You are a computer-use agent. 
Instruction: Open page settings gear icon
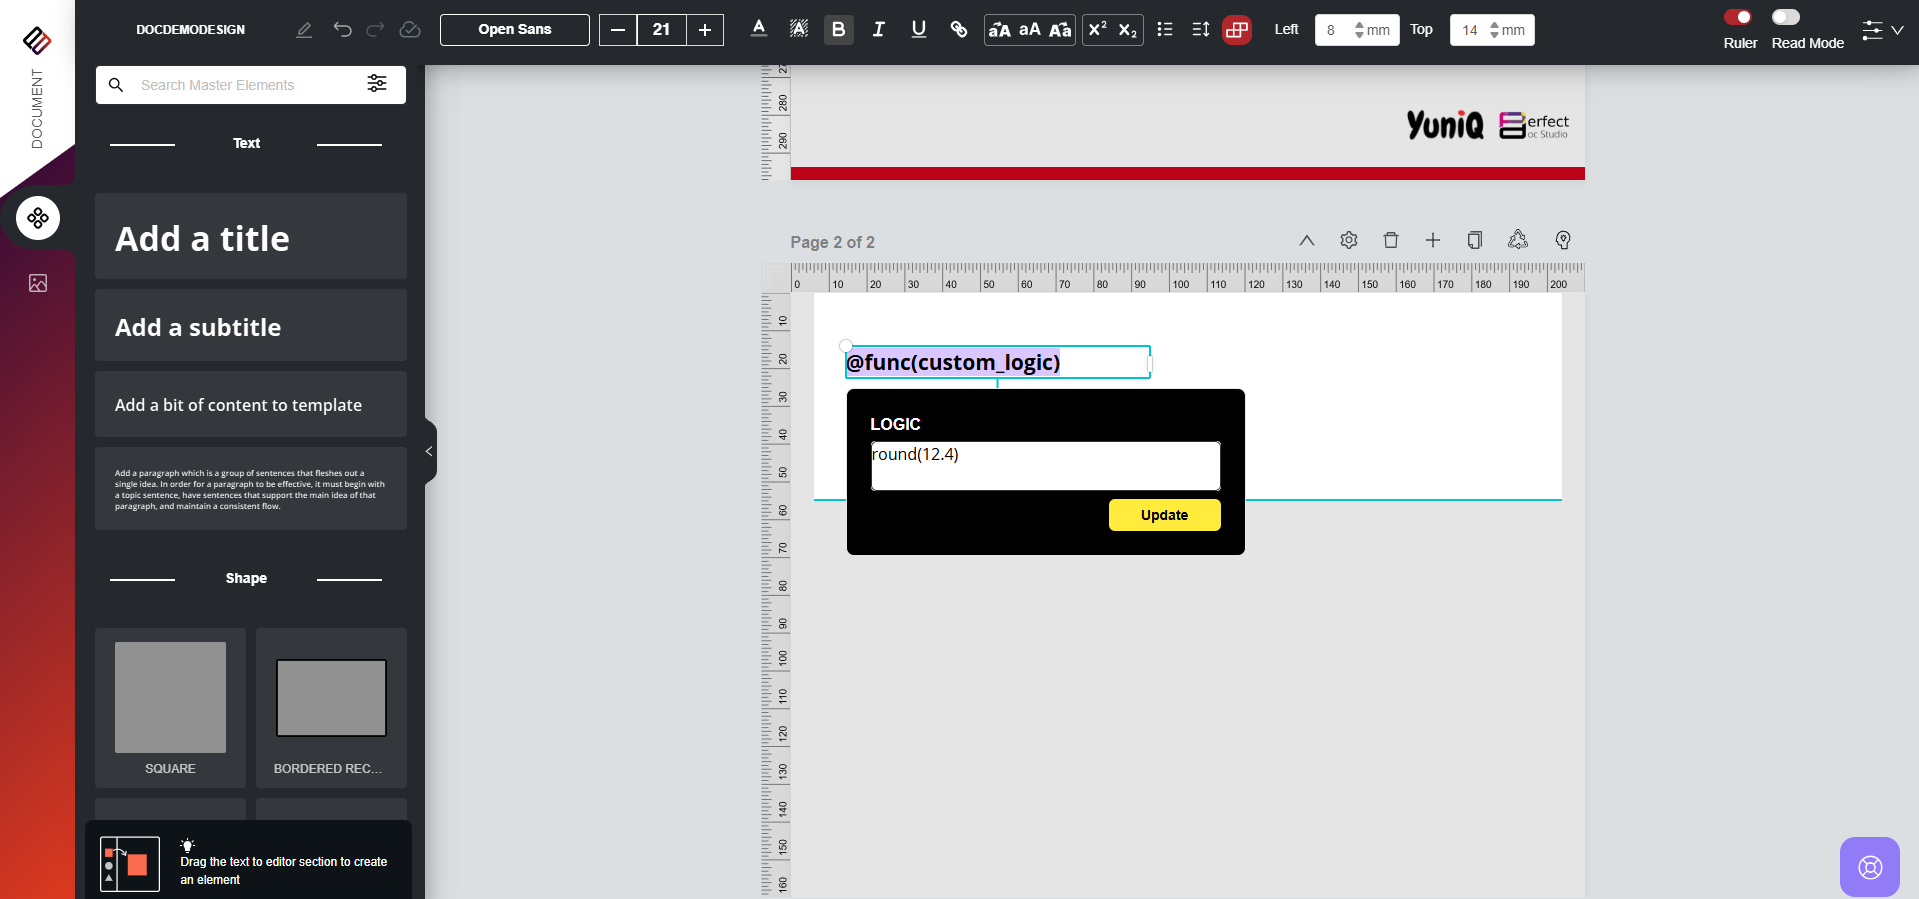[1348, 240]
